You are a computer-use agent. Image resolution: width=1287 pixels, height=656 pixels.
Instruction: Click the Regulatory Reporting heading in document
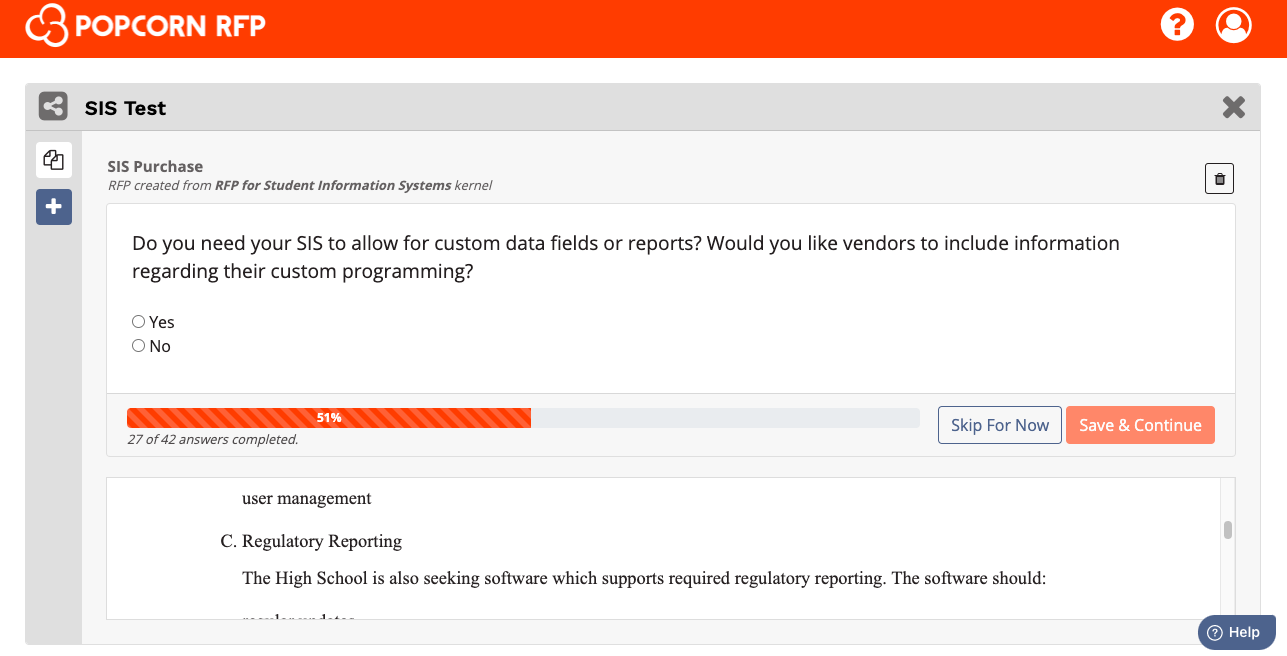pyautogui.click(x=321, y=541)
